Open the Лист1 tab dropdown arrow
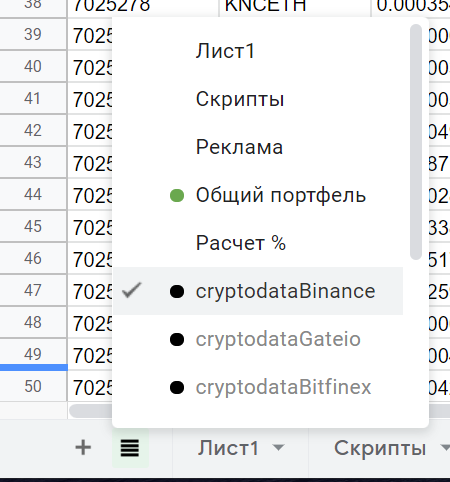The height and width of the screenshot is (482, 450). (x=278, y=448)
